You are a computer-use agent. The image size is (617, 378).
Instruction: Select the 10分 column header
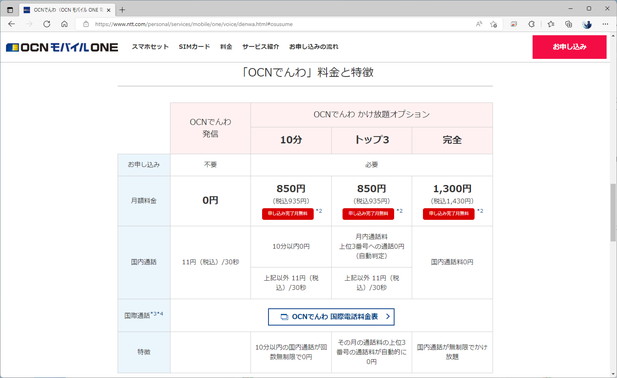click(x=291, y=140)
